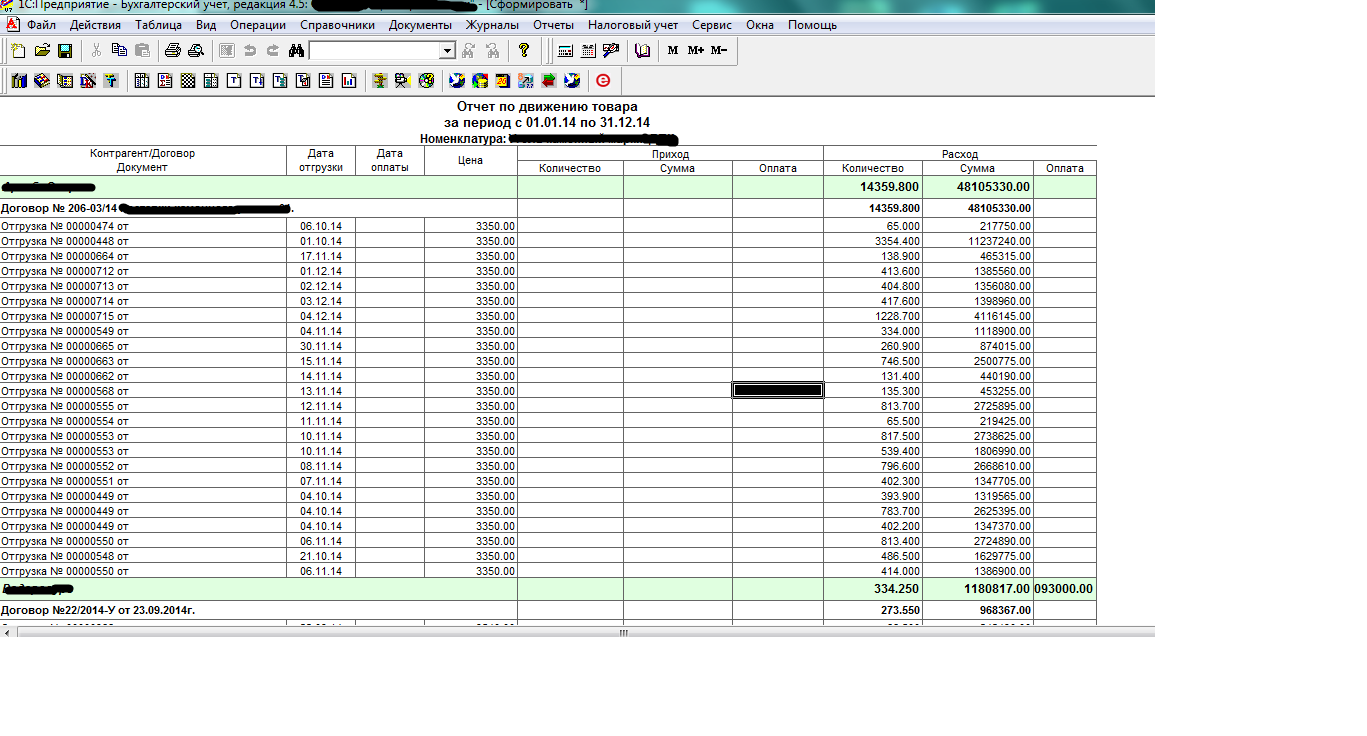Click the New document icon
1367x736 pixels.
pos(18,51)
